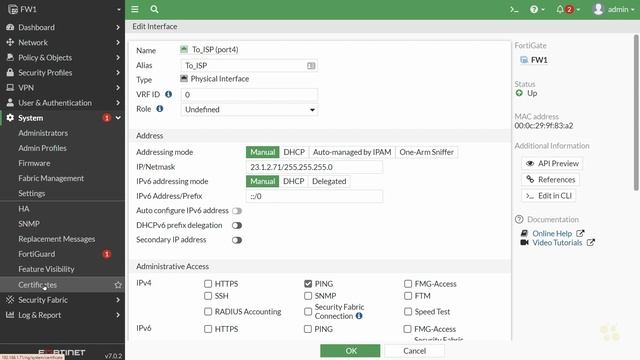Click the System gear icon

coord(10,118)
